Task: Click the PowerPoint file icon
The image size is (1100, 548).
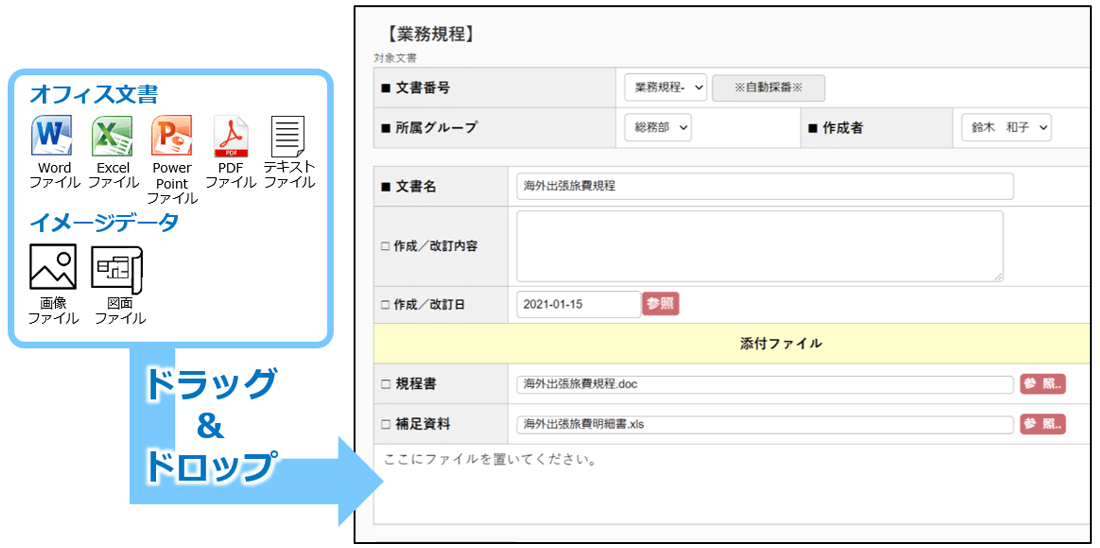Action: (x=171, y=136)
